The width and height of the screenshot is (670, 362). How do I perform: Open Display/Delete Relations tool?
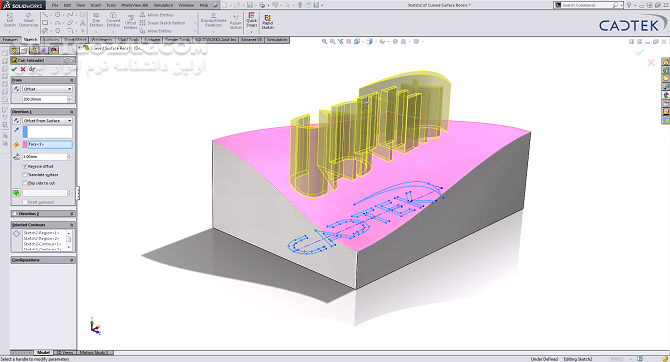pyautogui.click(x=213, y=20)
